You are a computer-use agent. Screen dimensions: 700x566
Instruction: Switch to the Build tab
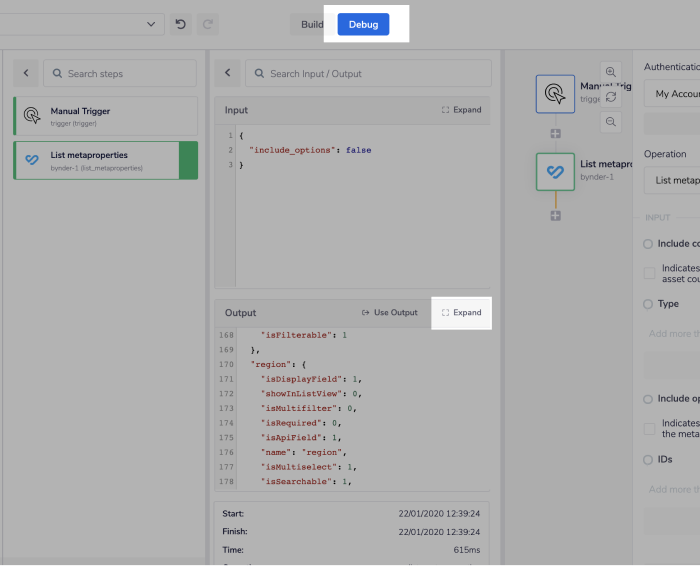(312, 24)
